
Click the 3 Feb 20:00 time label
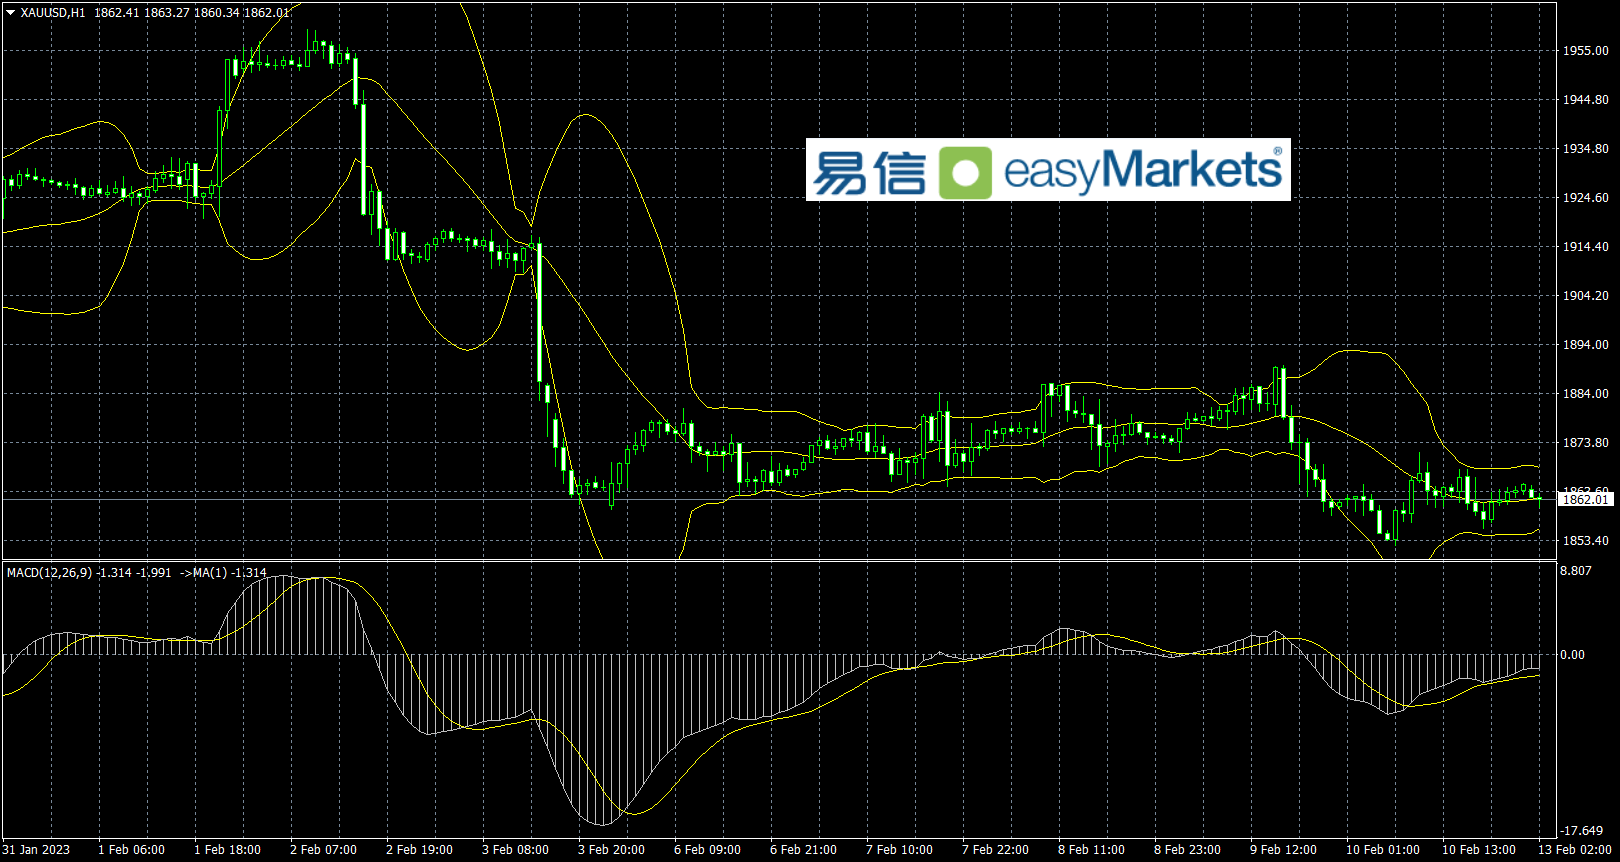point(611,850)
